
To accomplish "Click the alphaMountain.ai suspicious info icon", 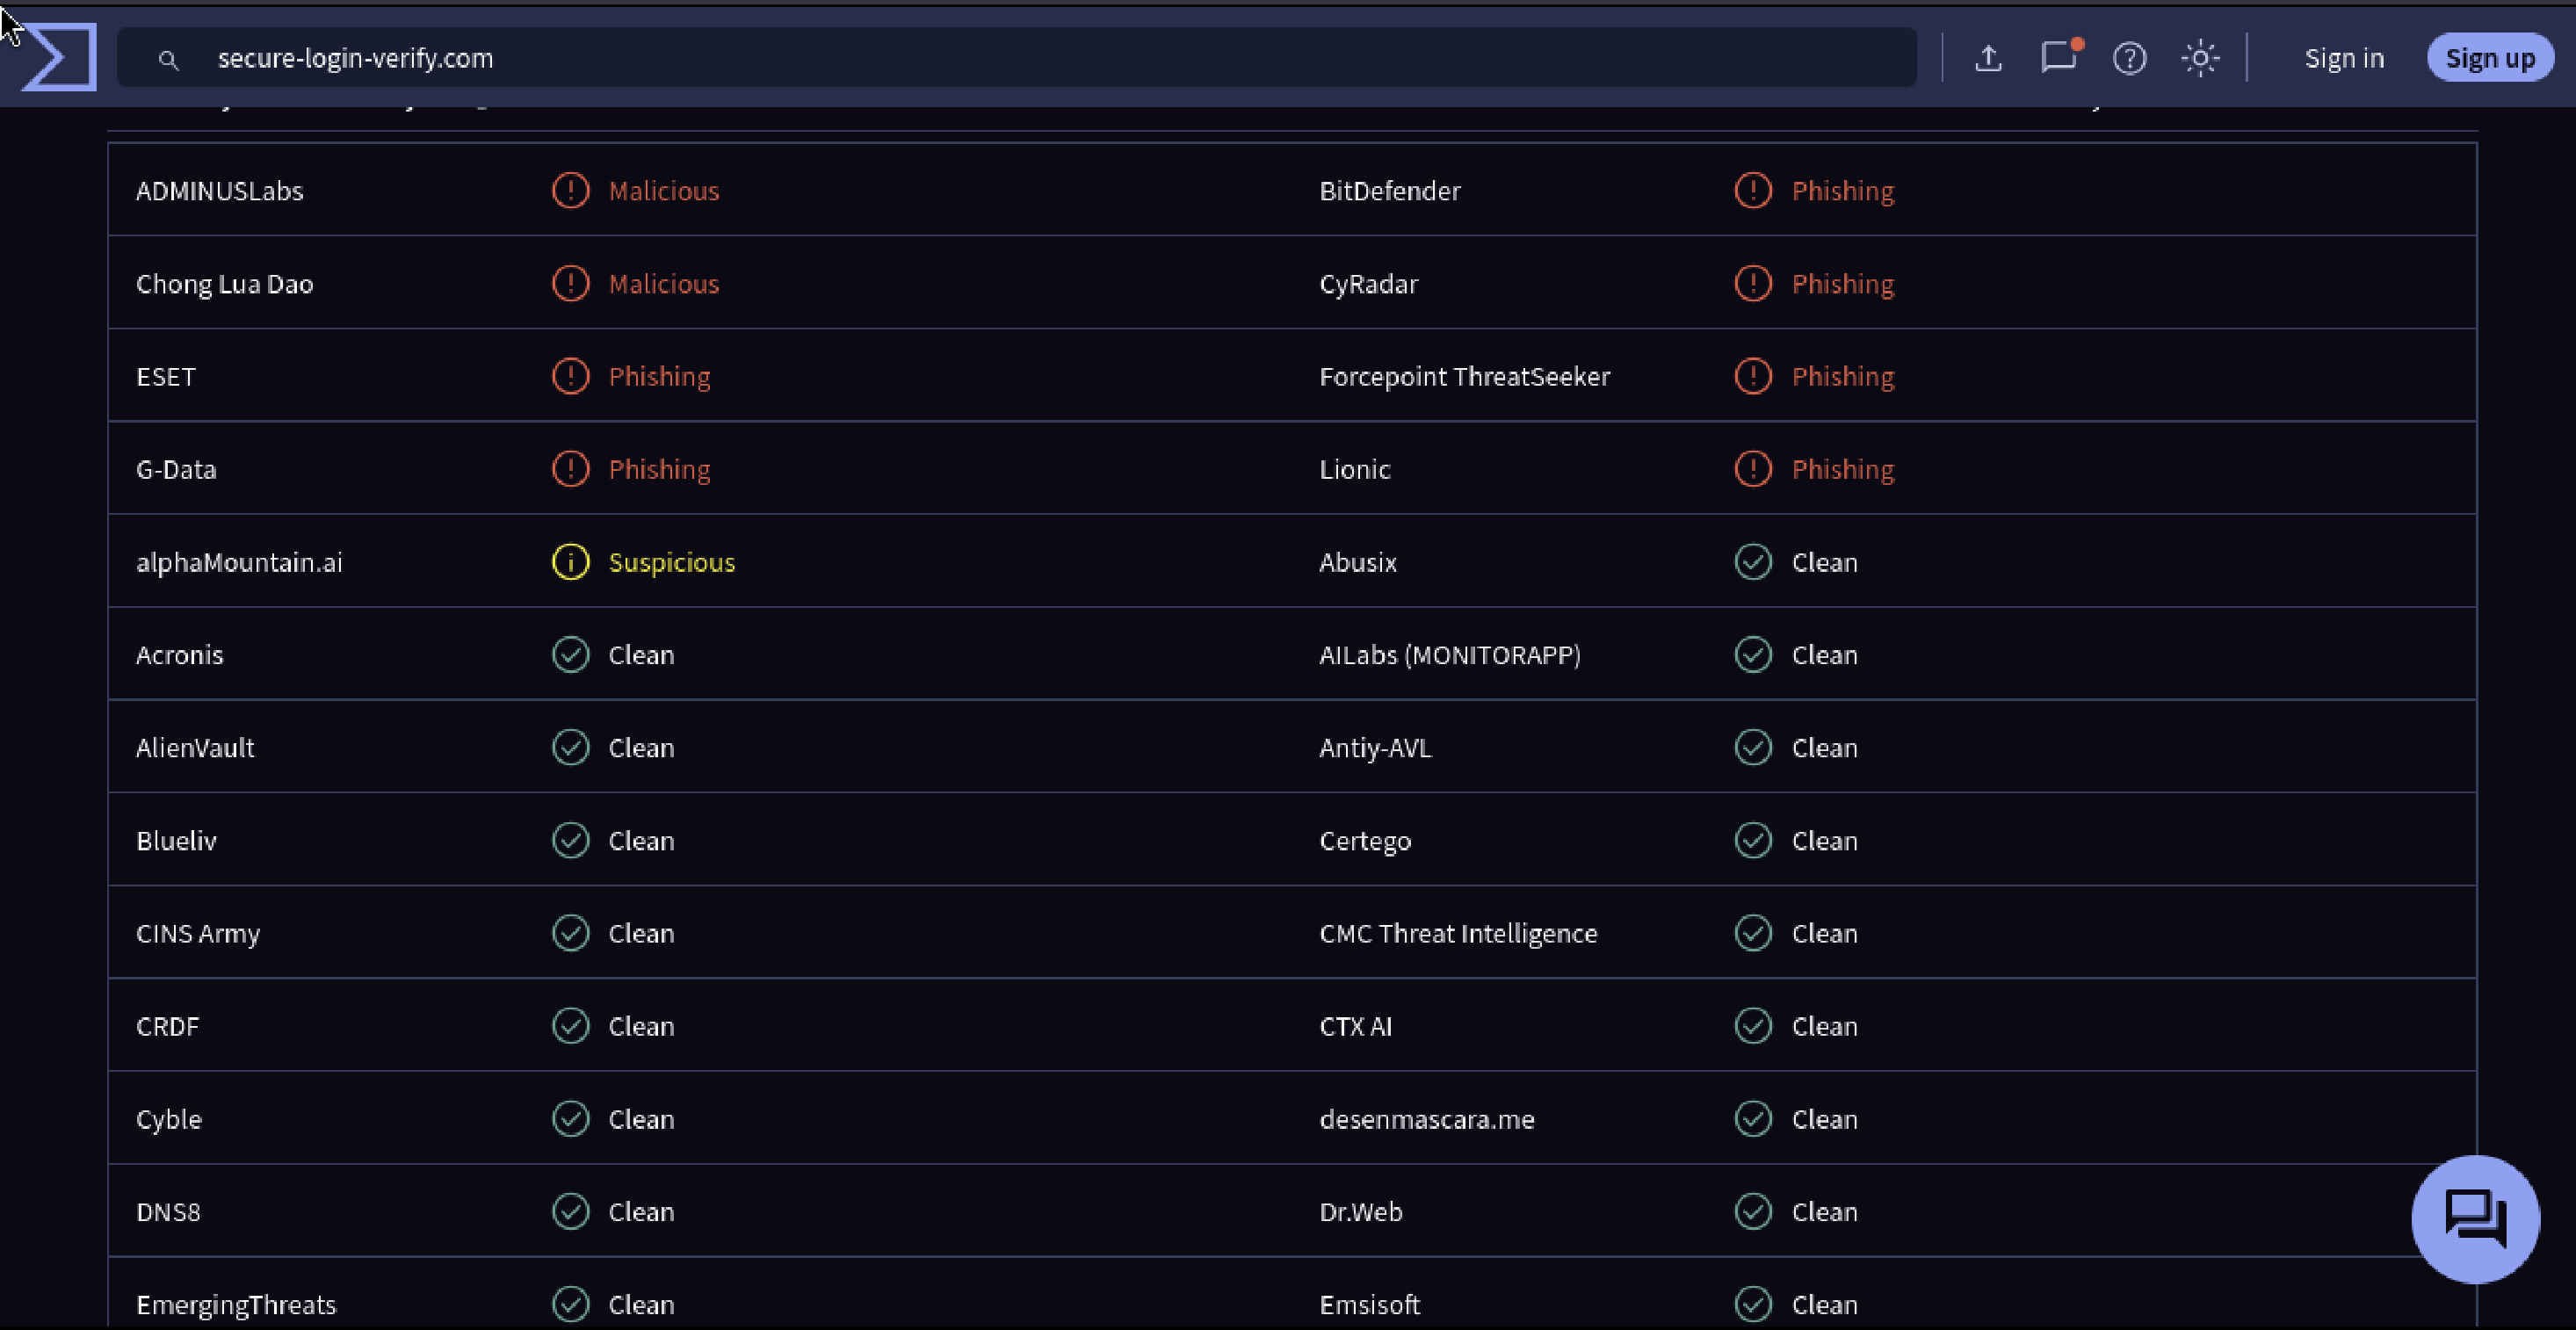I will pyautogui.click(x=571, y=562).
